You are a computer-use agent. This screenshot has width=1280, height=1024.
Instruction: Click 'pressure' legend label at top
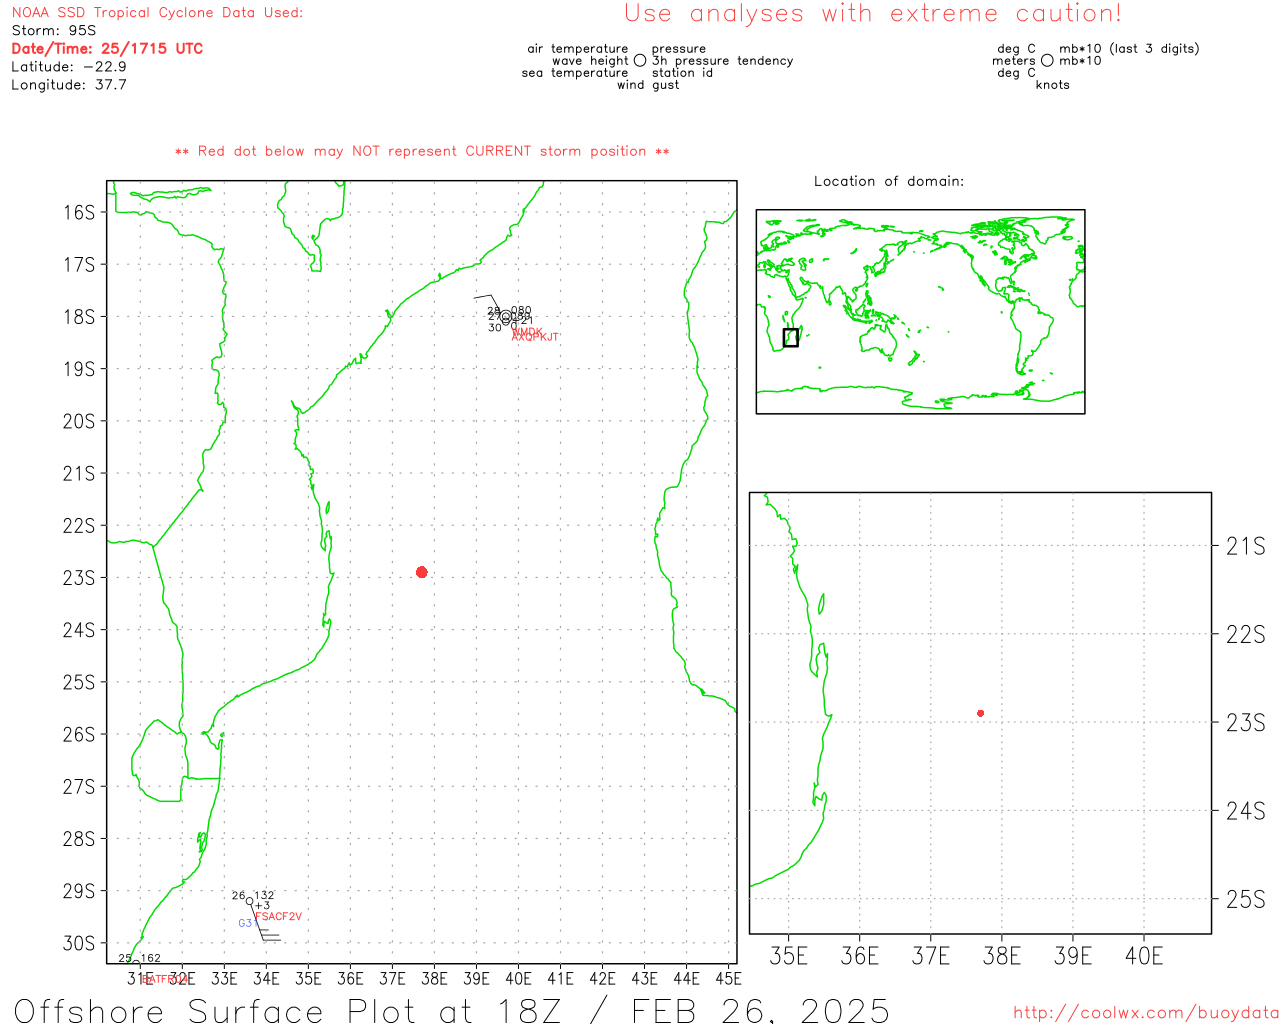click(x=679, y=49)
